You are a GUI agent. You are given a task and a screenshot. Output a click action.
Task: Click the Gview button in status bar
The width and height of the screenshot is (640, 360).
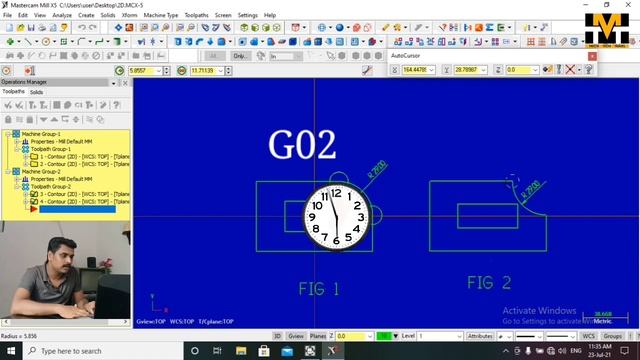pos(296,336)
